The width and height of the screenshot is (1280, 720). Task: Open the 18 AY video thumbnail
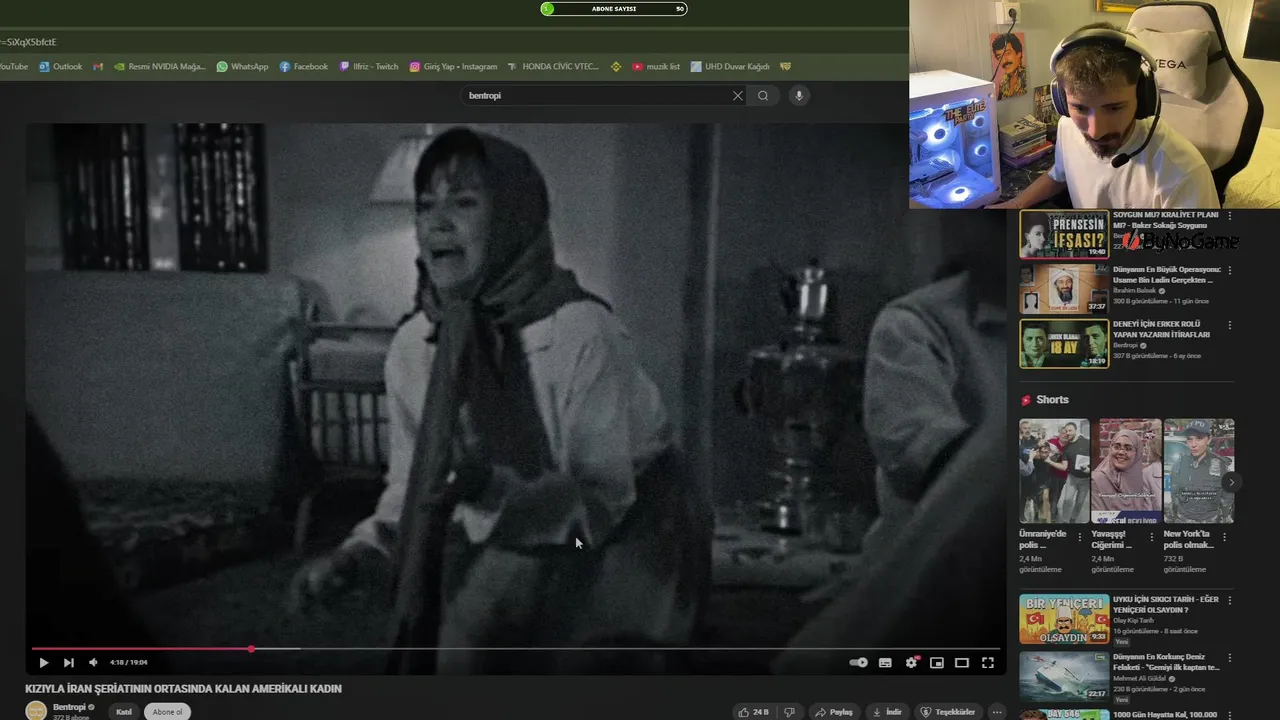[x=1064, y=343]
